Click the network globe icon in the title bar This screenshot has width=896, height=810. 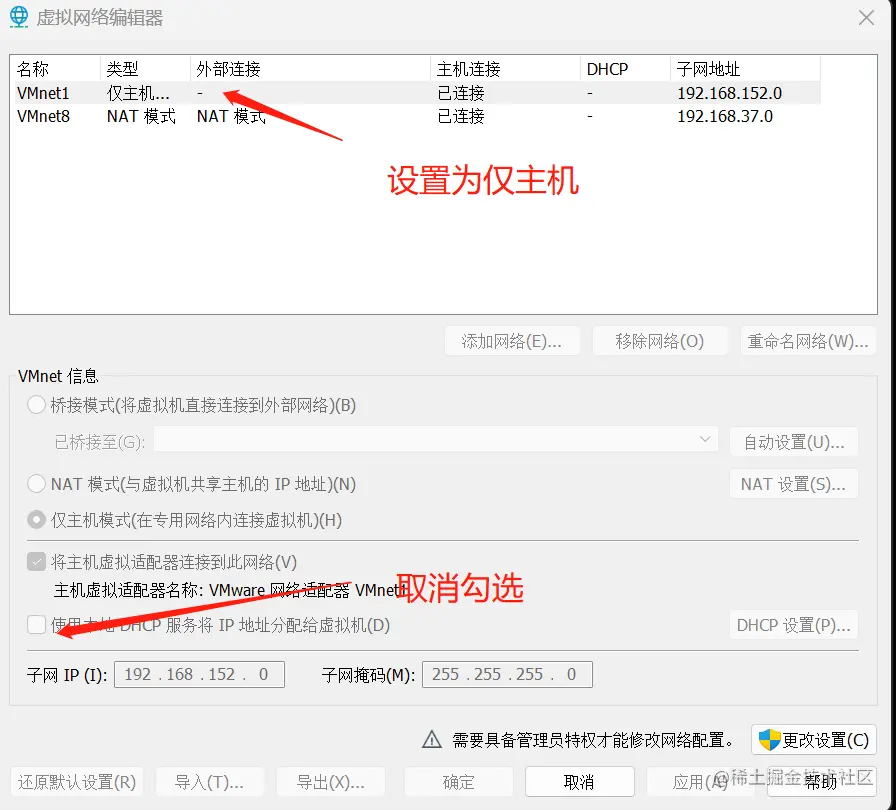pyautogui.click(x=17, y=17)
